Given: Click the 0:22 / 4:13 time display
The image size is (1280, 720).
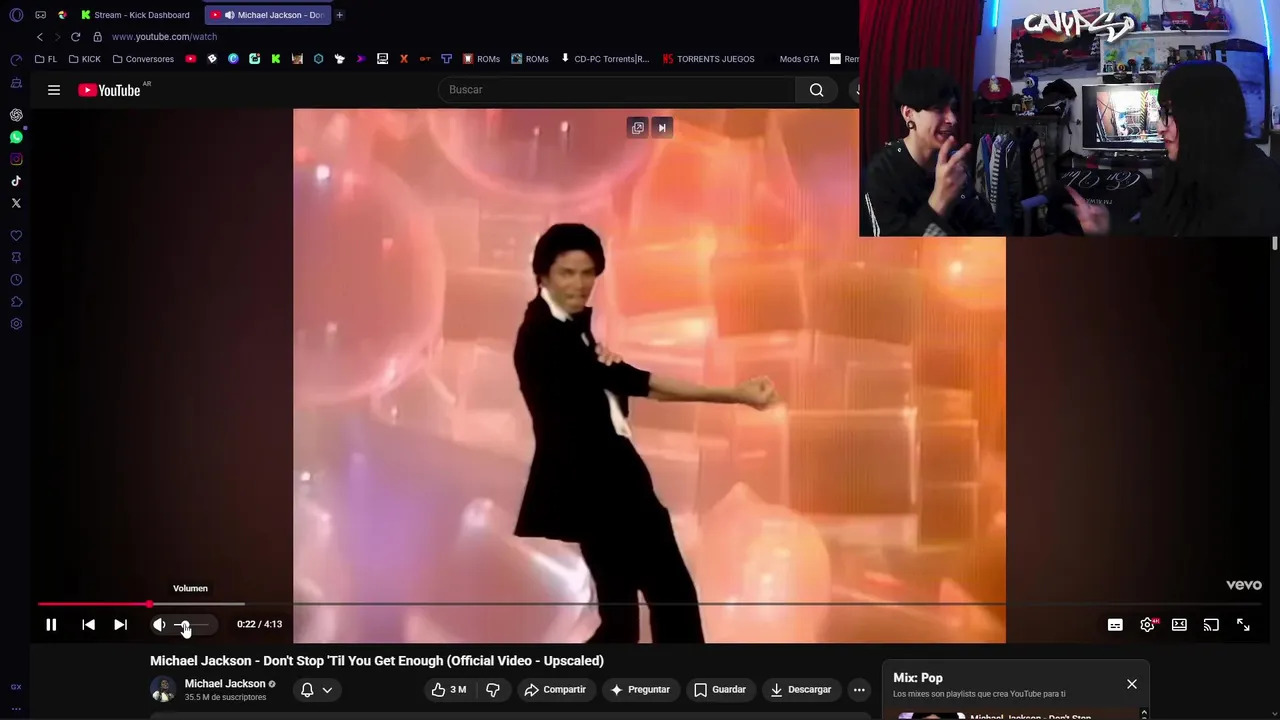Looking at the screenshot, I should click(259, 624).
